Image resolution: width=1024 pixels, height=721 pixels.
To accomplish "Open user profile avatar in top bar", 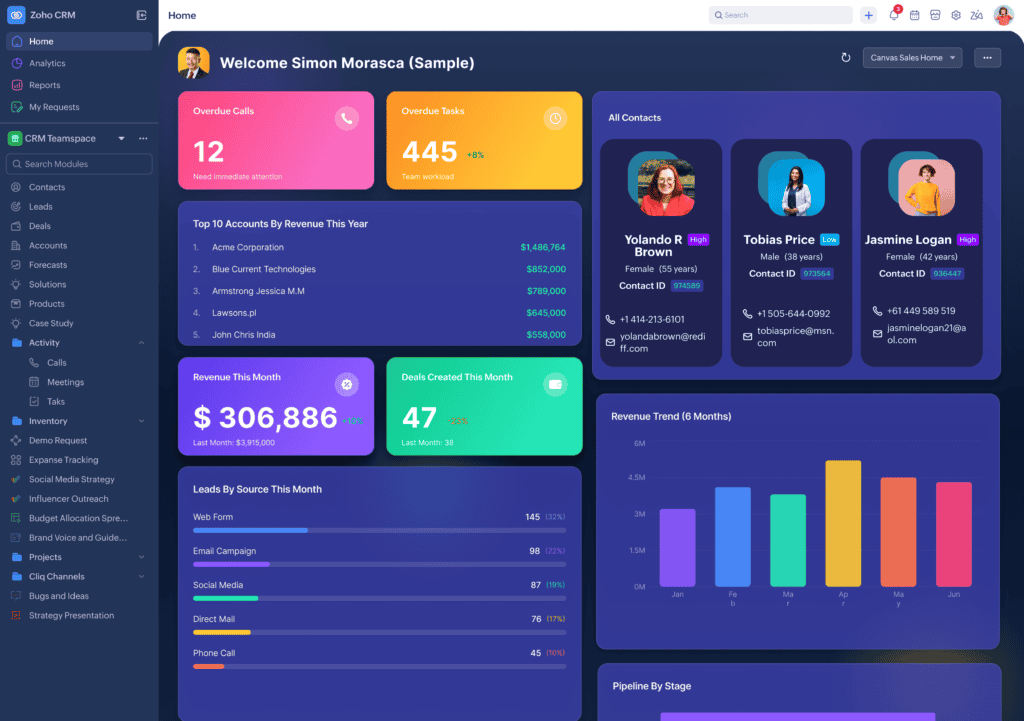I will tap(1003, 15).
